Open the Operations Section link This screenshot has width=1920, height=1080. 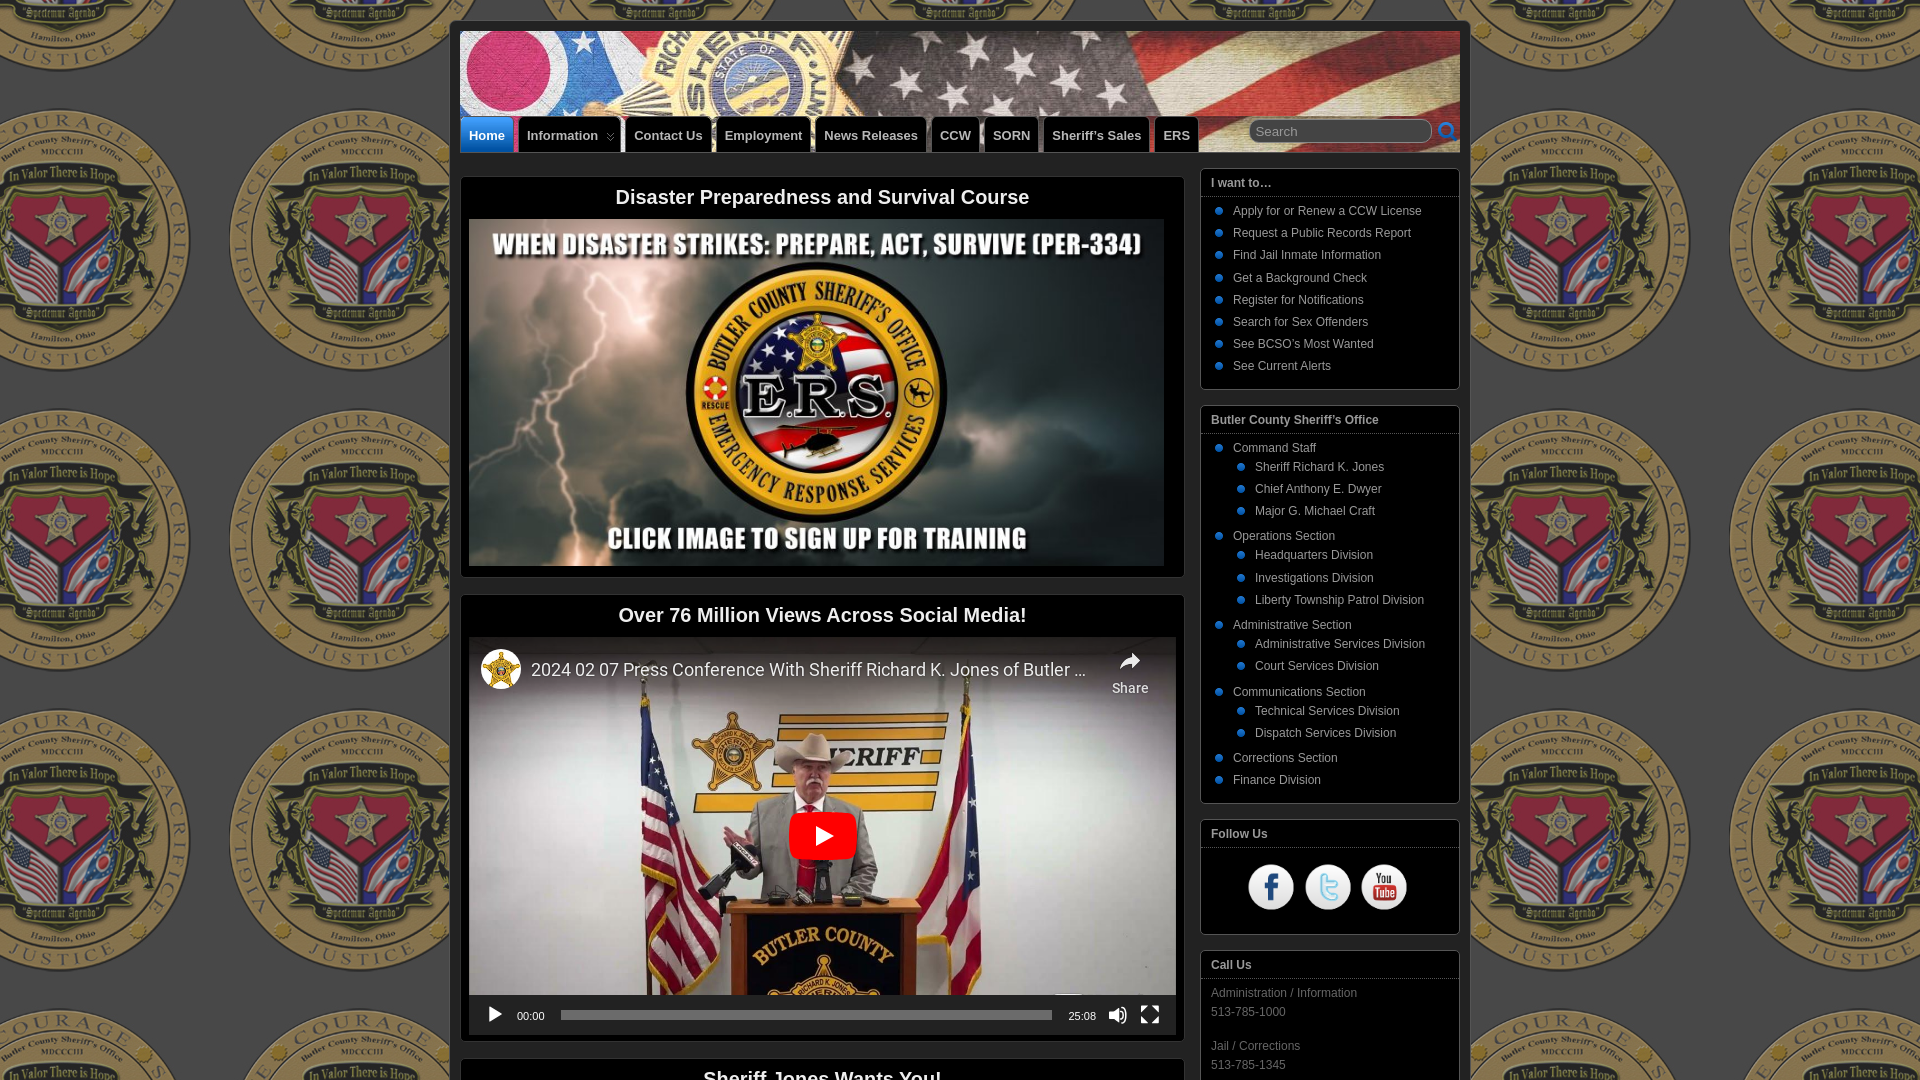(1284, 536)
